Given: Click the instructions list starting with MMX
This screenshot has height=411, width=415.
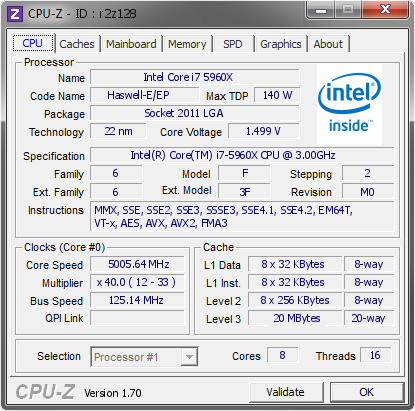Looking at the screenshot, I should pyautogui.click(x=242, y=216).
